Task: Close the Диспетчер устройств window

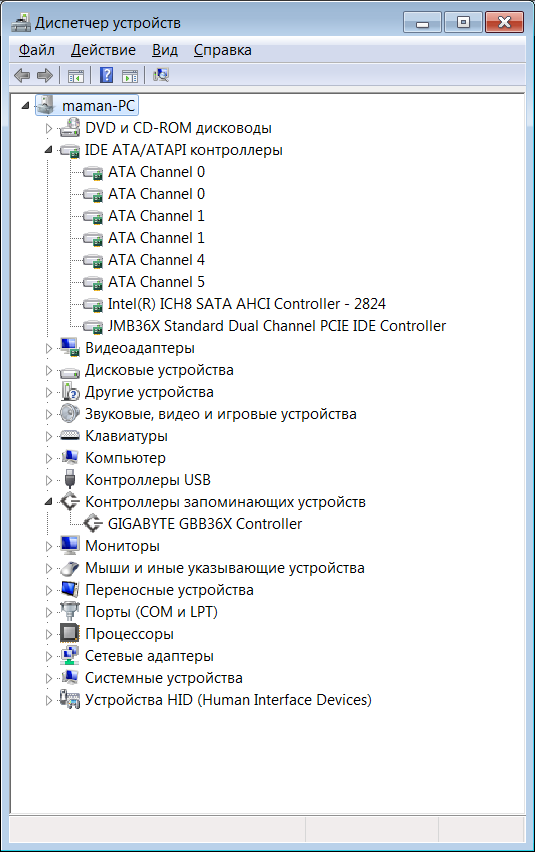Action: pyautogui.click(x=505, y=23)
